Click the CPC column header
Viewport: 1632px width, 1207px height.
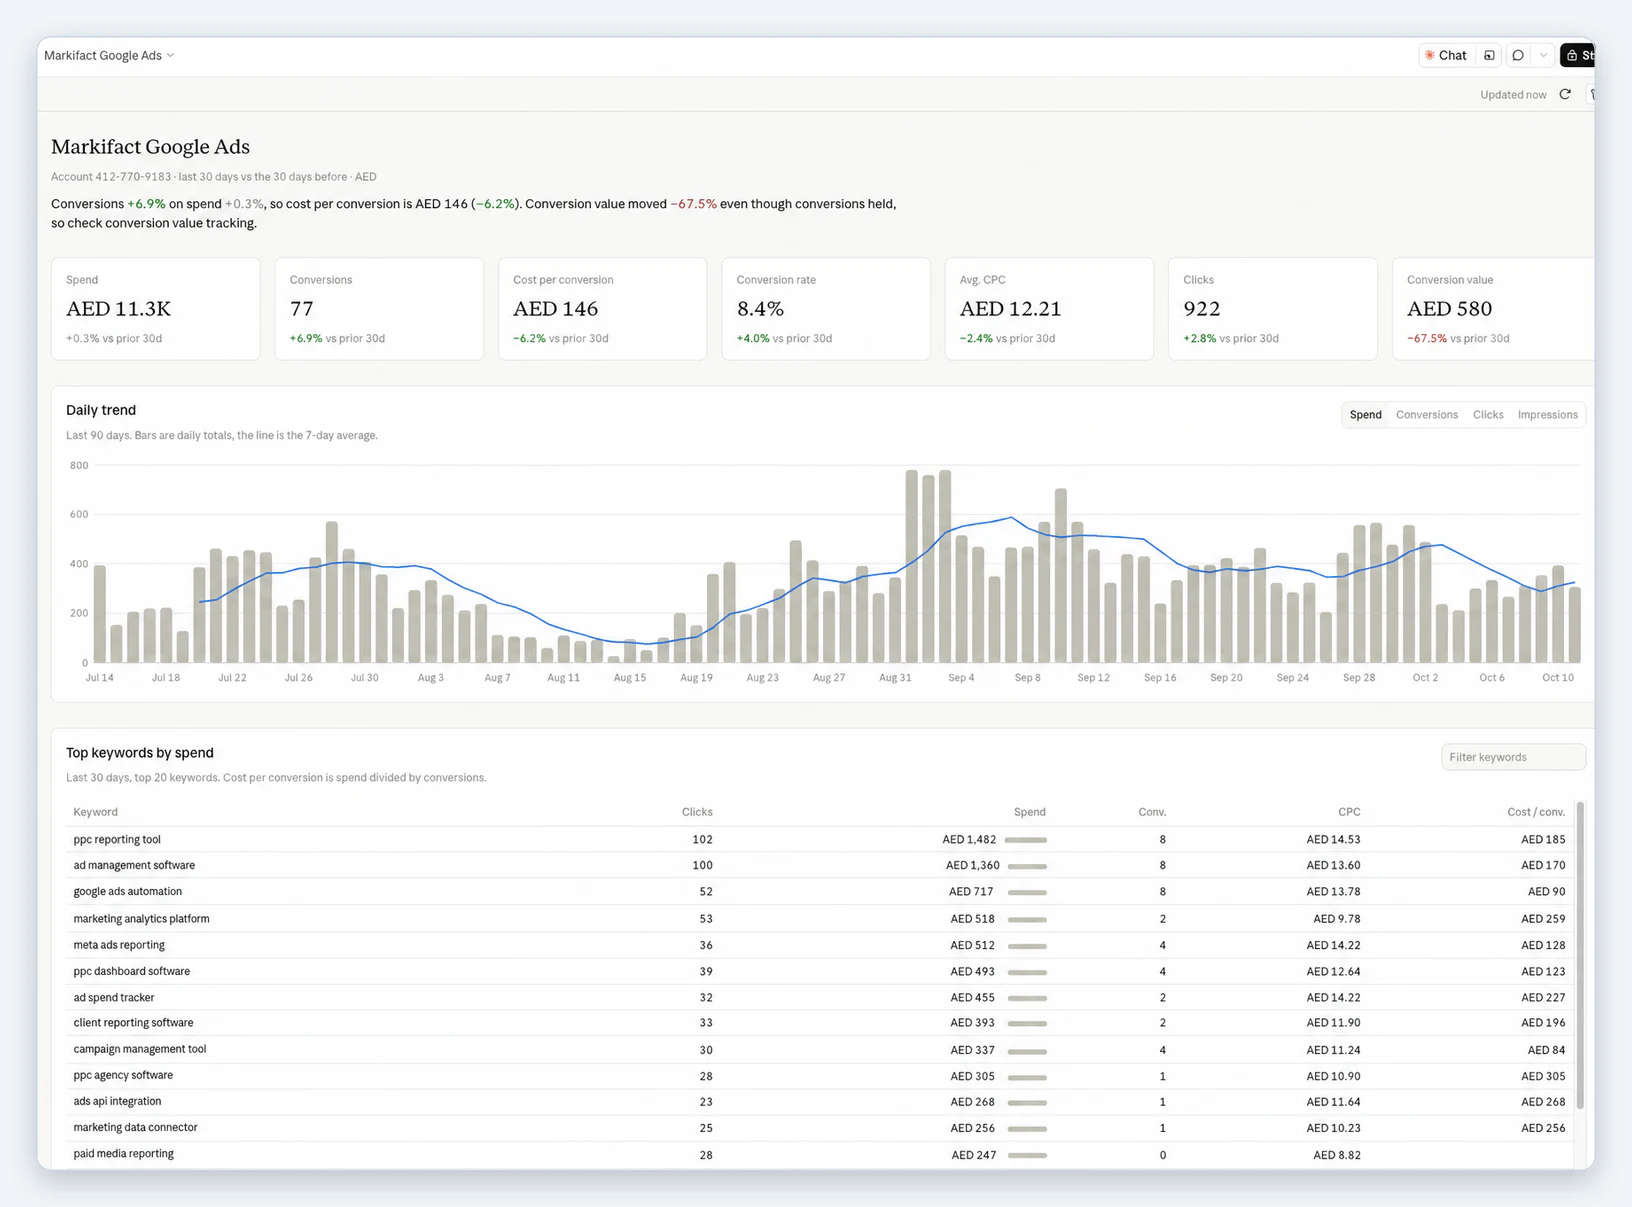click(x=1349, y=812)
